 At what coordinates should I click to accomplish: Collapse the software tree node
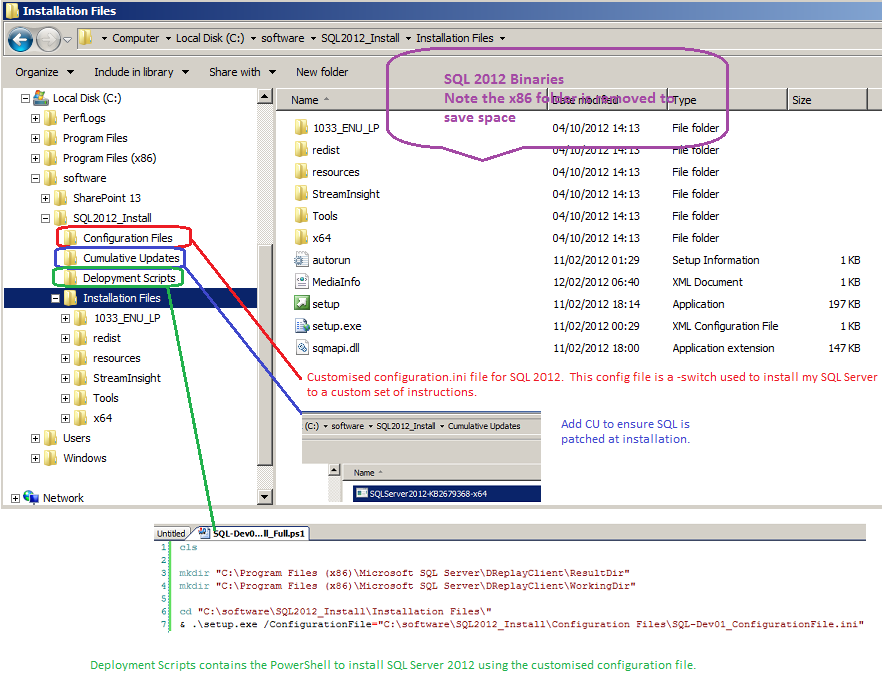[35, 179]
